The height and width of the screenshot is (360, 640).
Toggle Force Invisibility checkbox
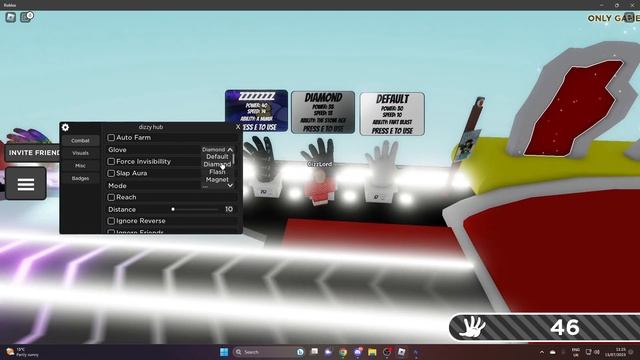[x=111, y=162]
